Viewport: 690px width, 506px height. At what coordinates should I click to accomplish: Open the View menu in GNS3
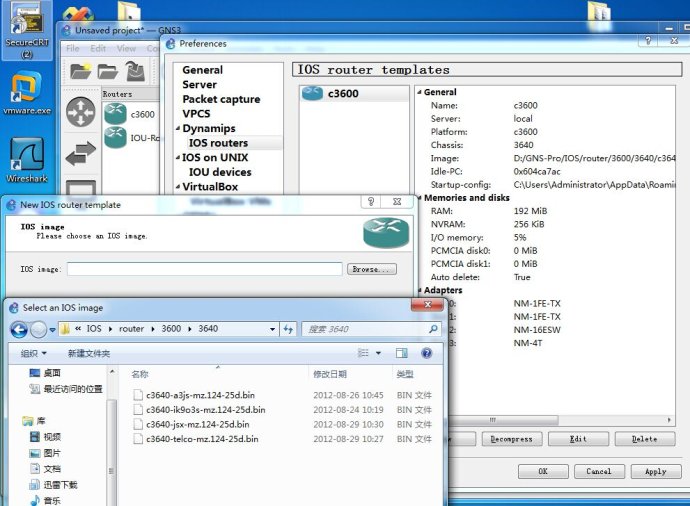pyautogui.click(x=126, y=48)
